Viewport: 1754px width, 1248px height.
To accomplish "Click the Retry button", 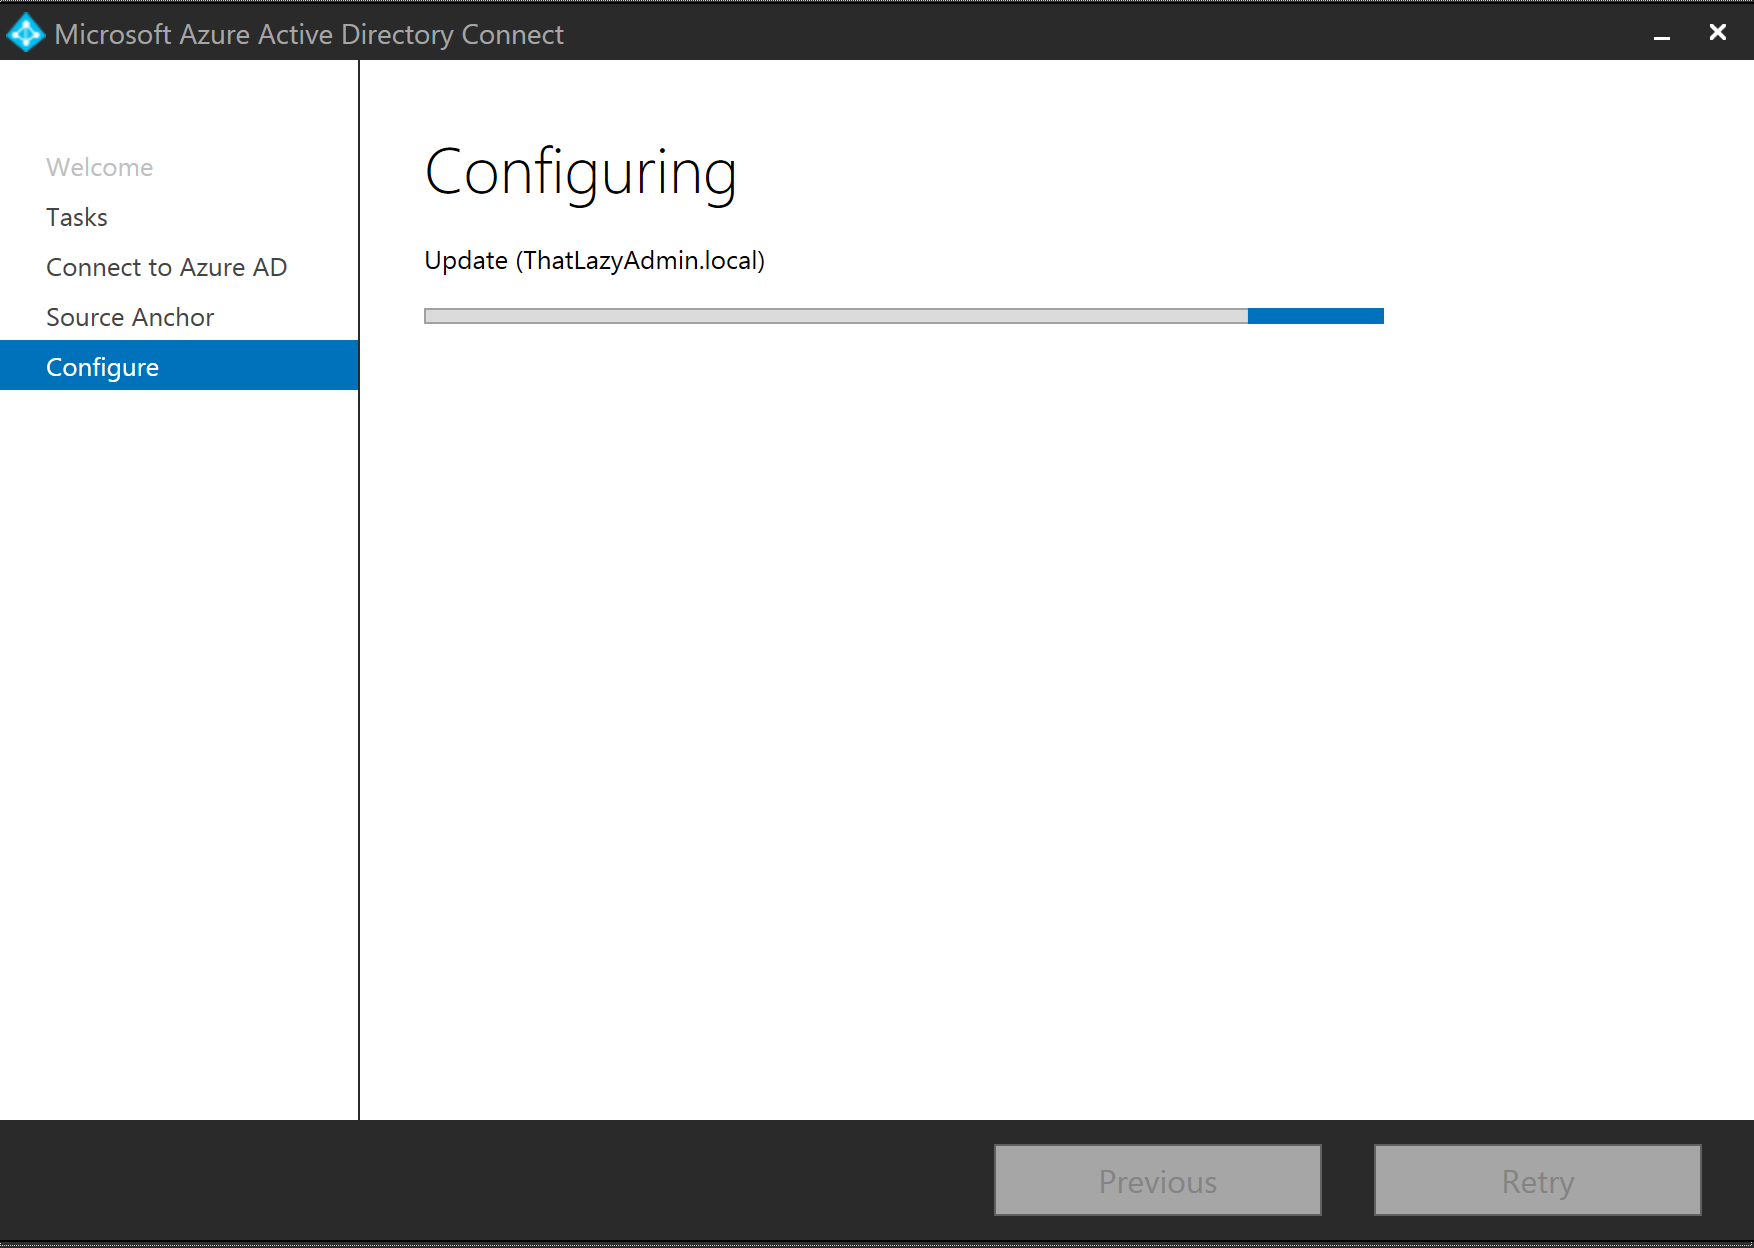I will (1537, 1181).
